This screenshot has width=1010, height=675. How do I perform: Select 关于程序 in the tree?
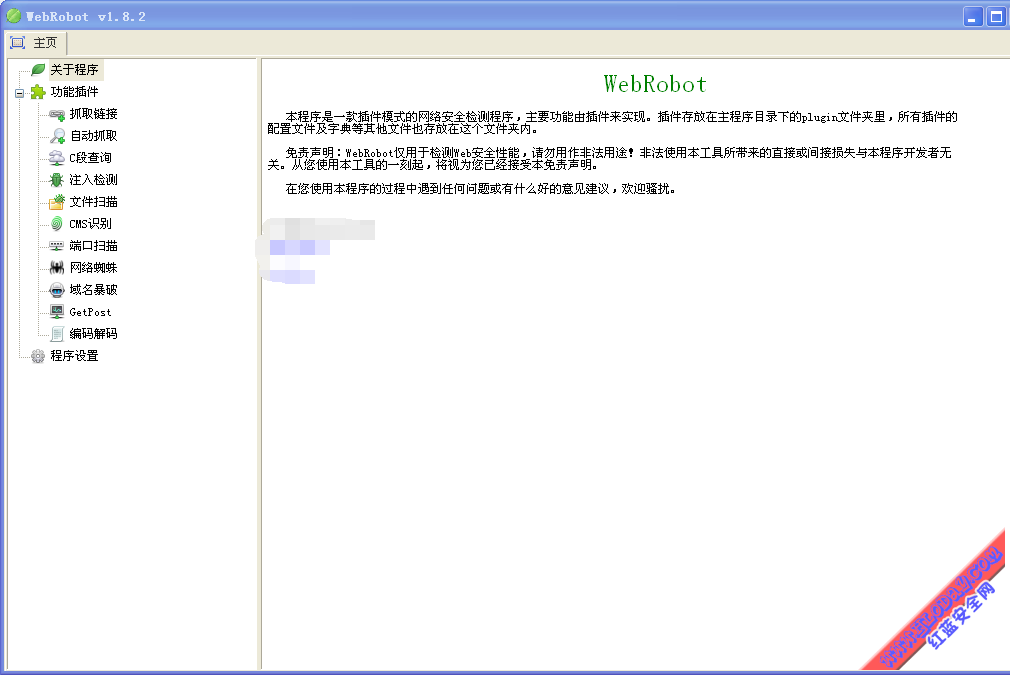(x=74, y=70)
